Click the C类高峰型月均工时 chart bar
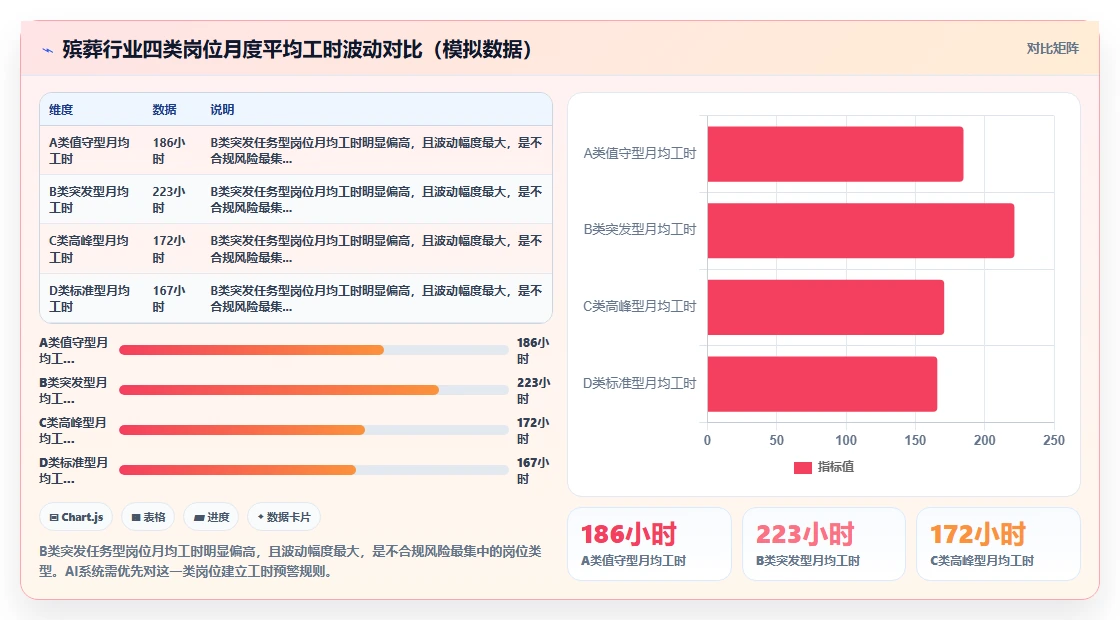The image size is (1120, 620). tap(826, 307)
